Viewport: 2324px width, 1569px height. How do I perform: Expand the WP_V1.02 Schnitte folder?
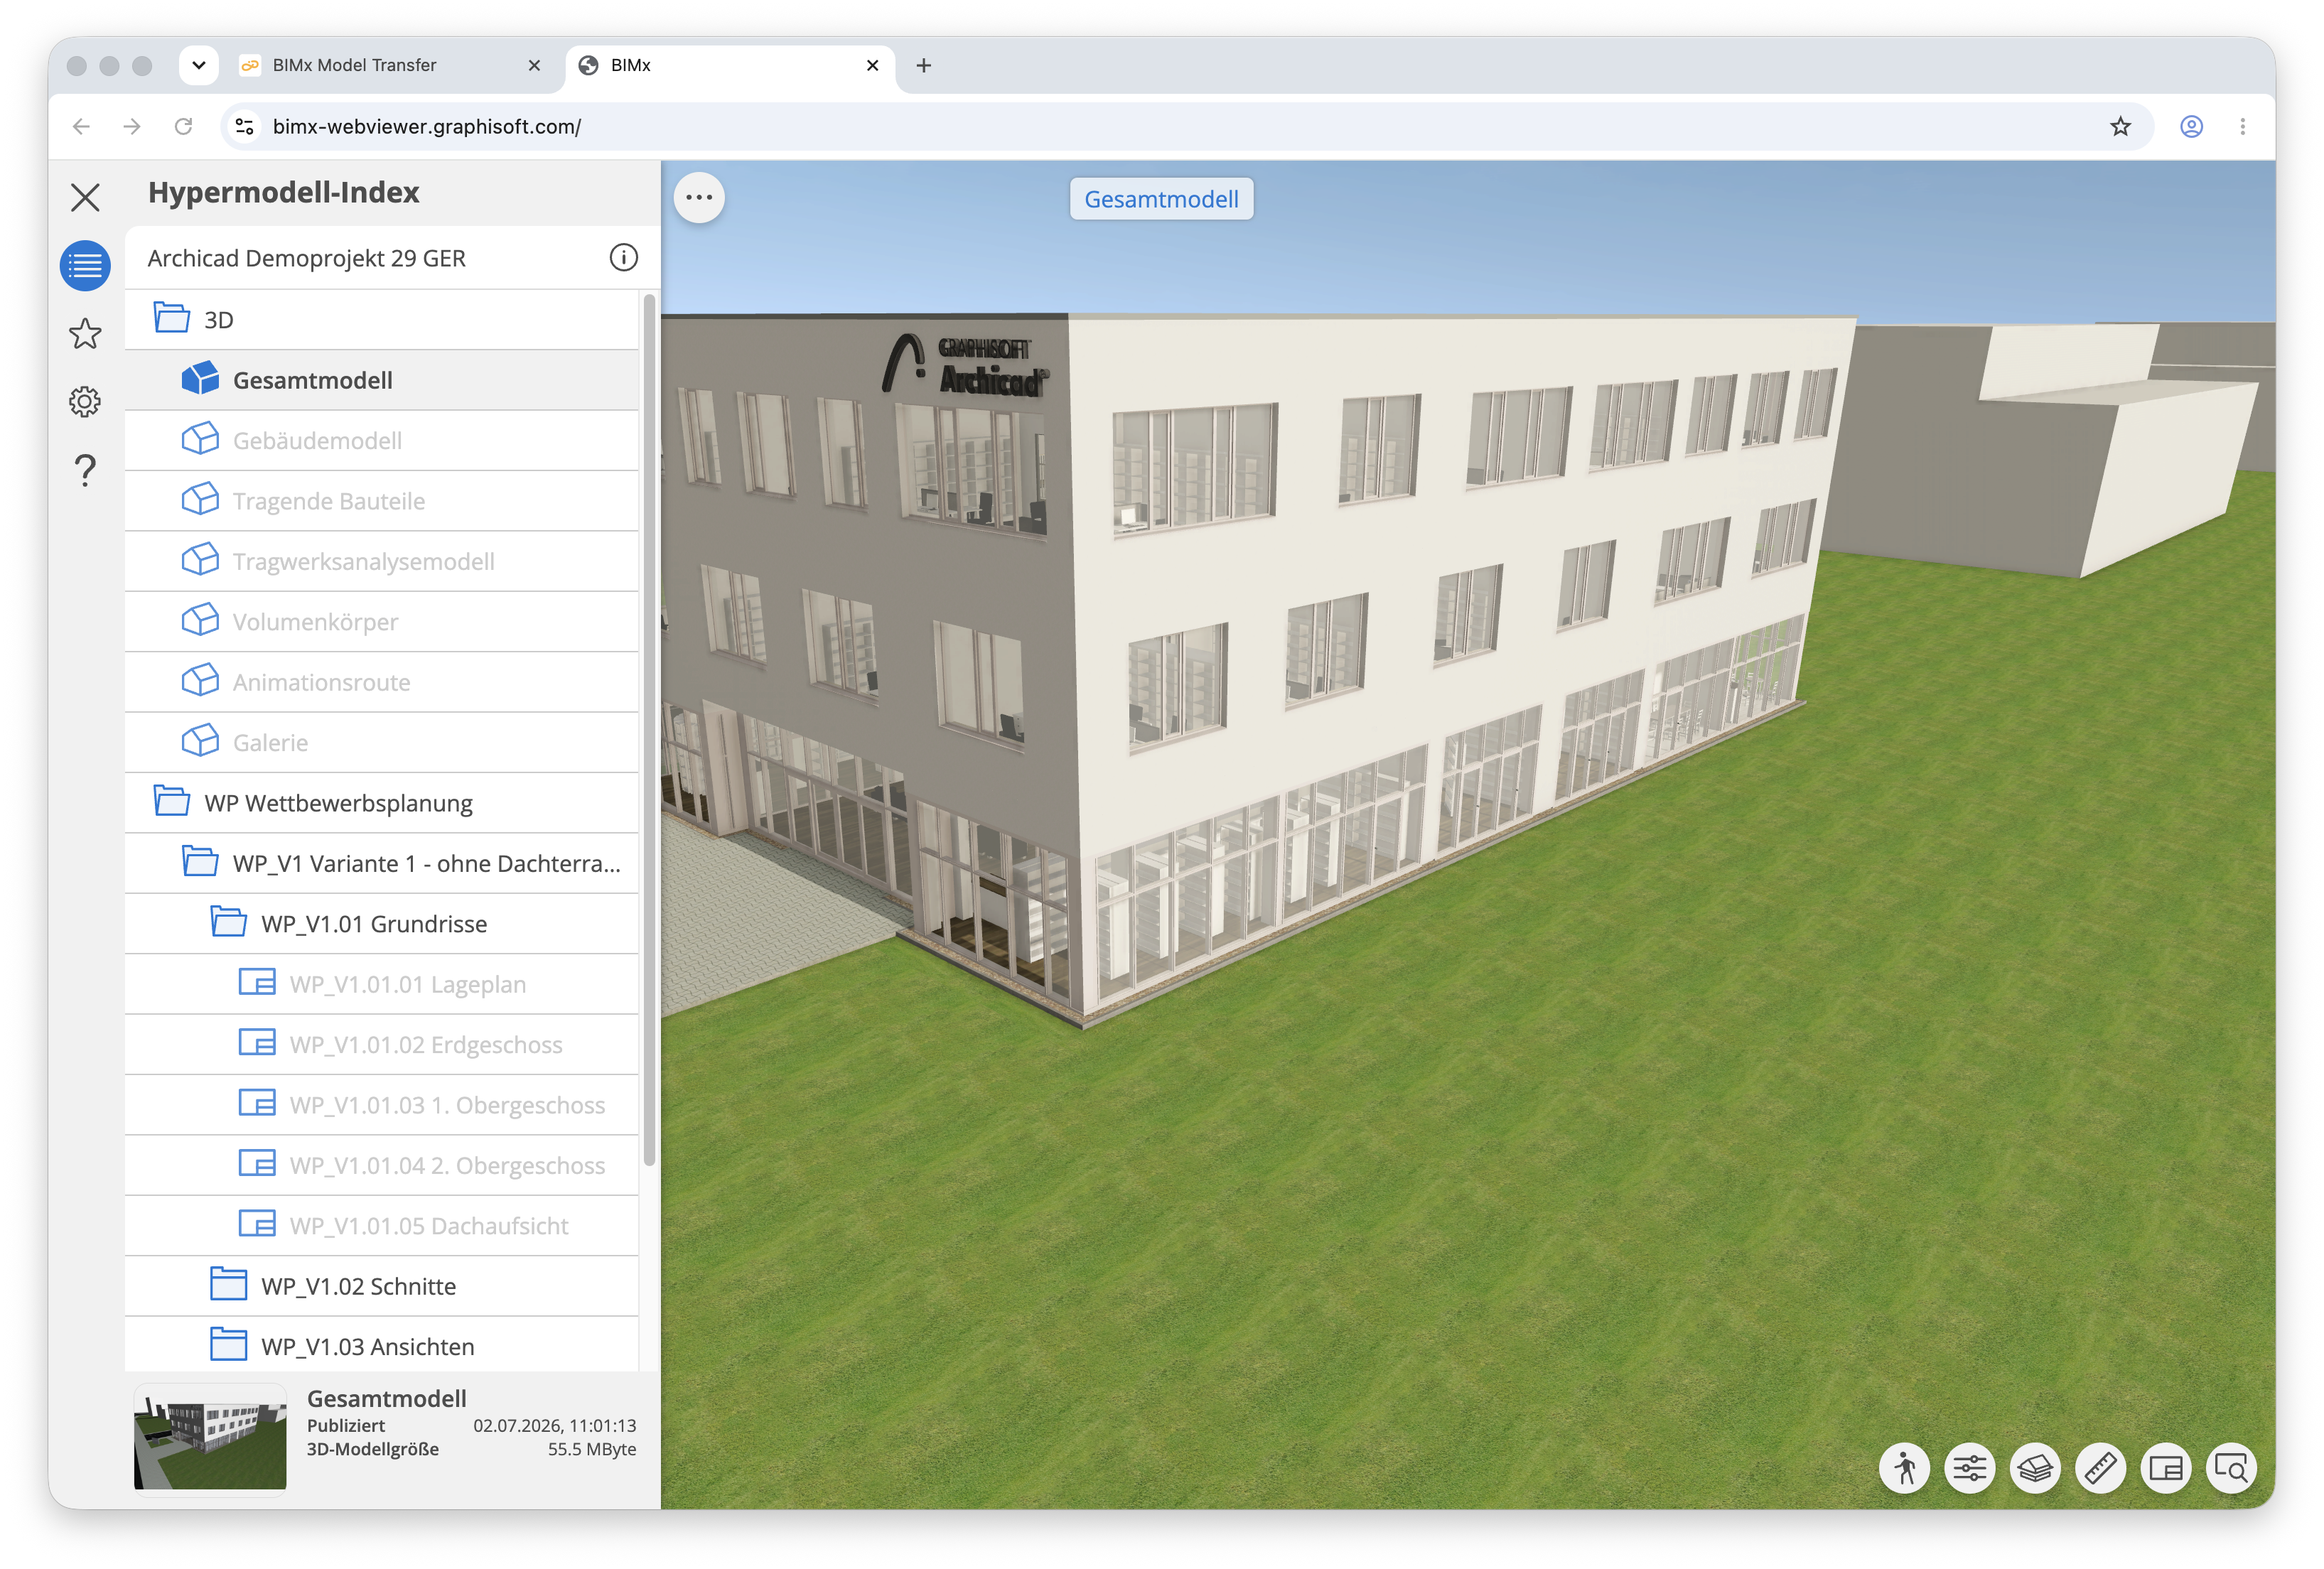tap(381, 1286)
